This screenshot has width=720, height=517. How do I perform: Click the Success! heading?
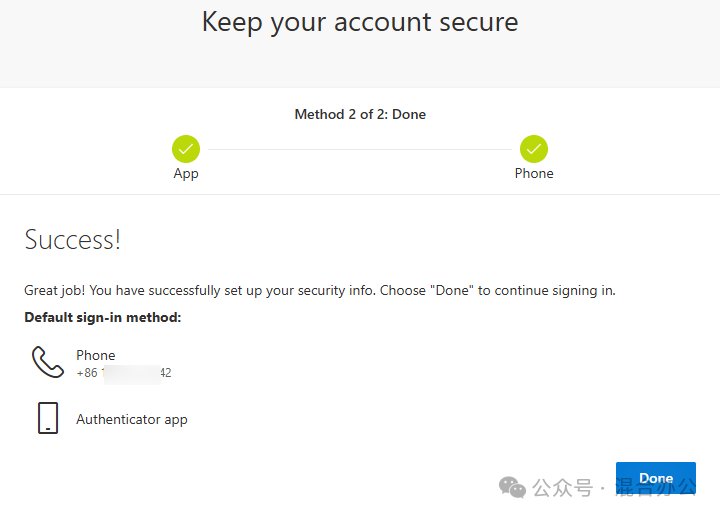tap(73, 239)
